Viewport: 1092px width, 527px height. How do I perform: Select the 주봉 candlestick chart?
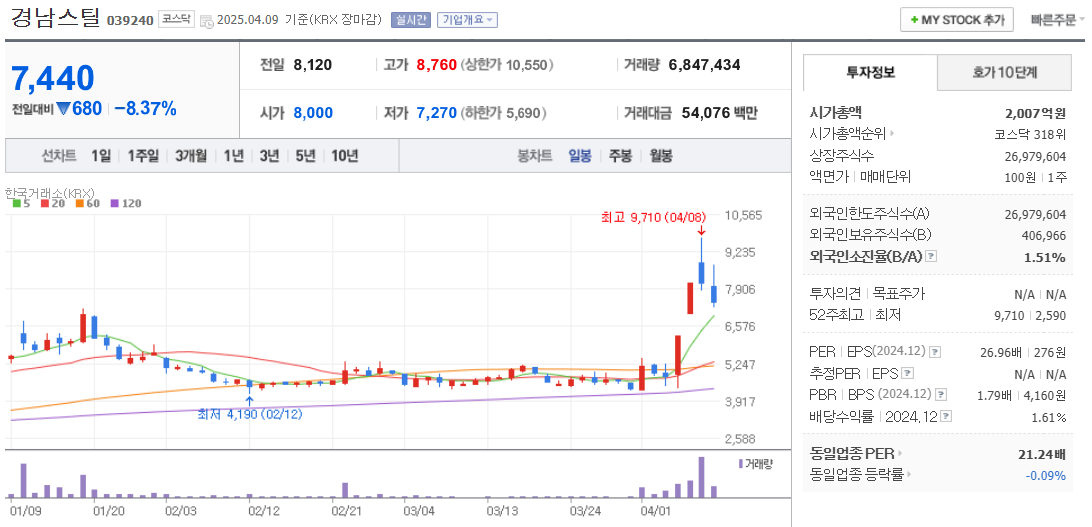point(621,156)
